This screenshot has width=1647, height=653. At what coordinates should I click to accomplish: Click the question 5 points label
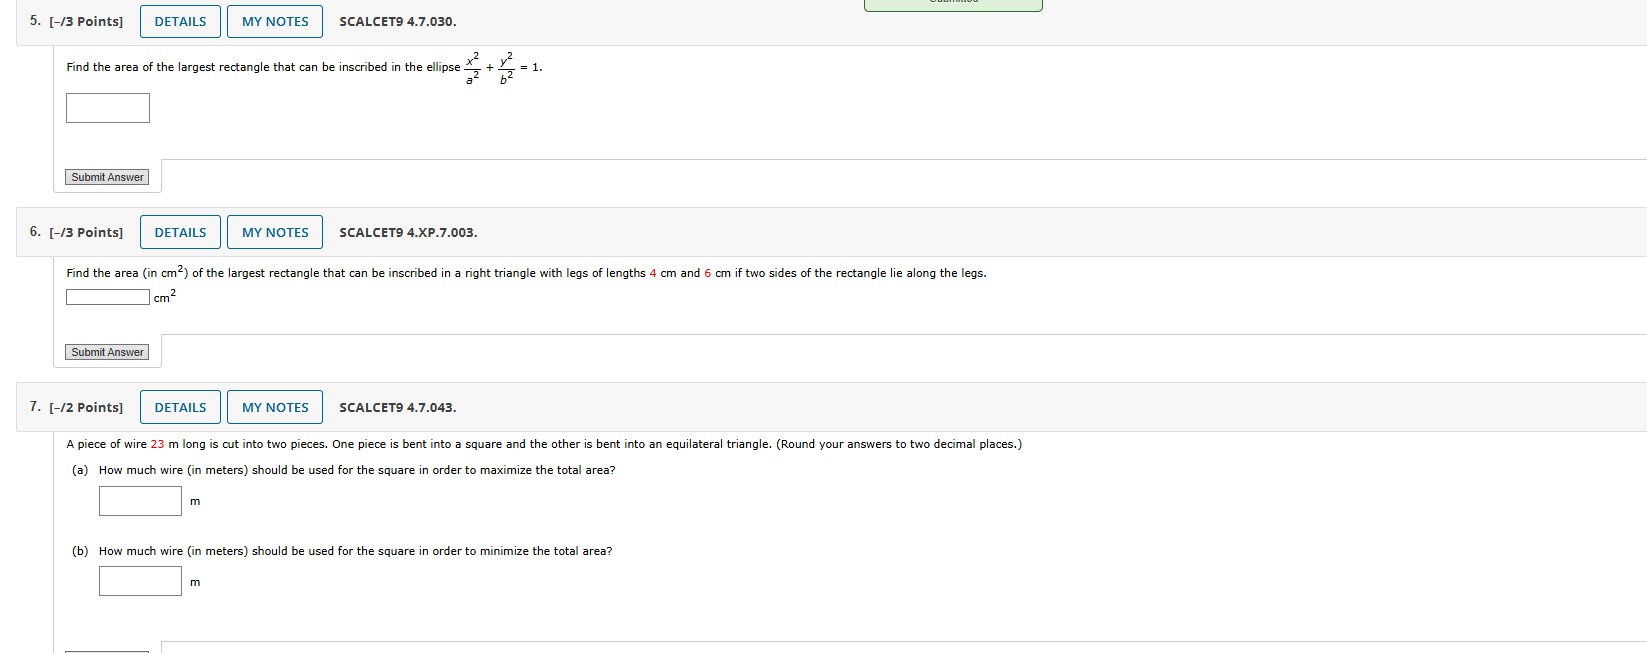85,22
